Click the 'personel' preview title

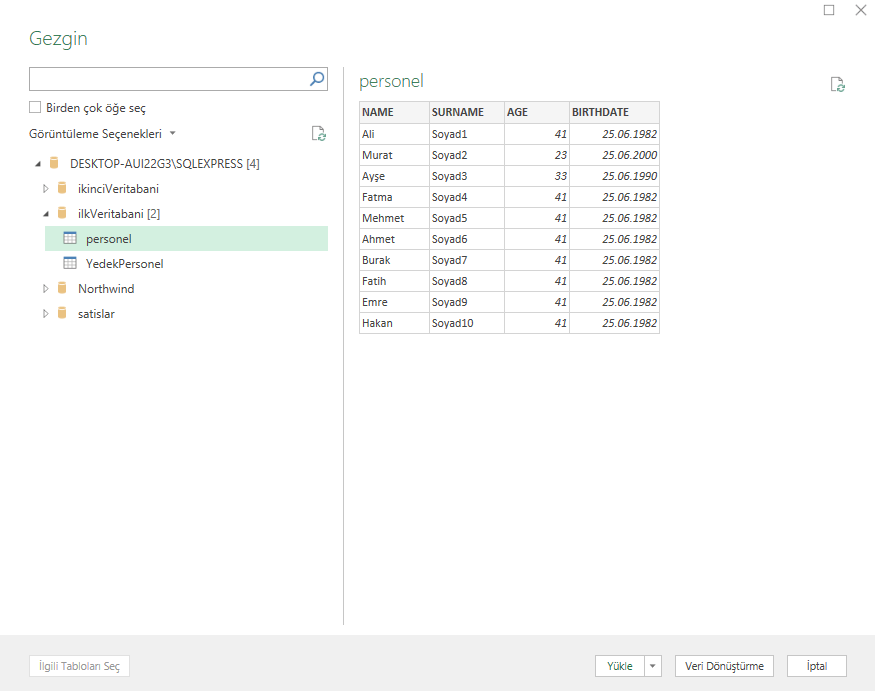pos(391,81)
